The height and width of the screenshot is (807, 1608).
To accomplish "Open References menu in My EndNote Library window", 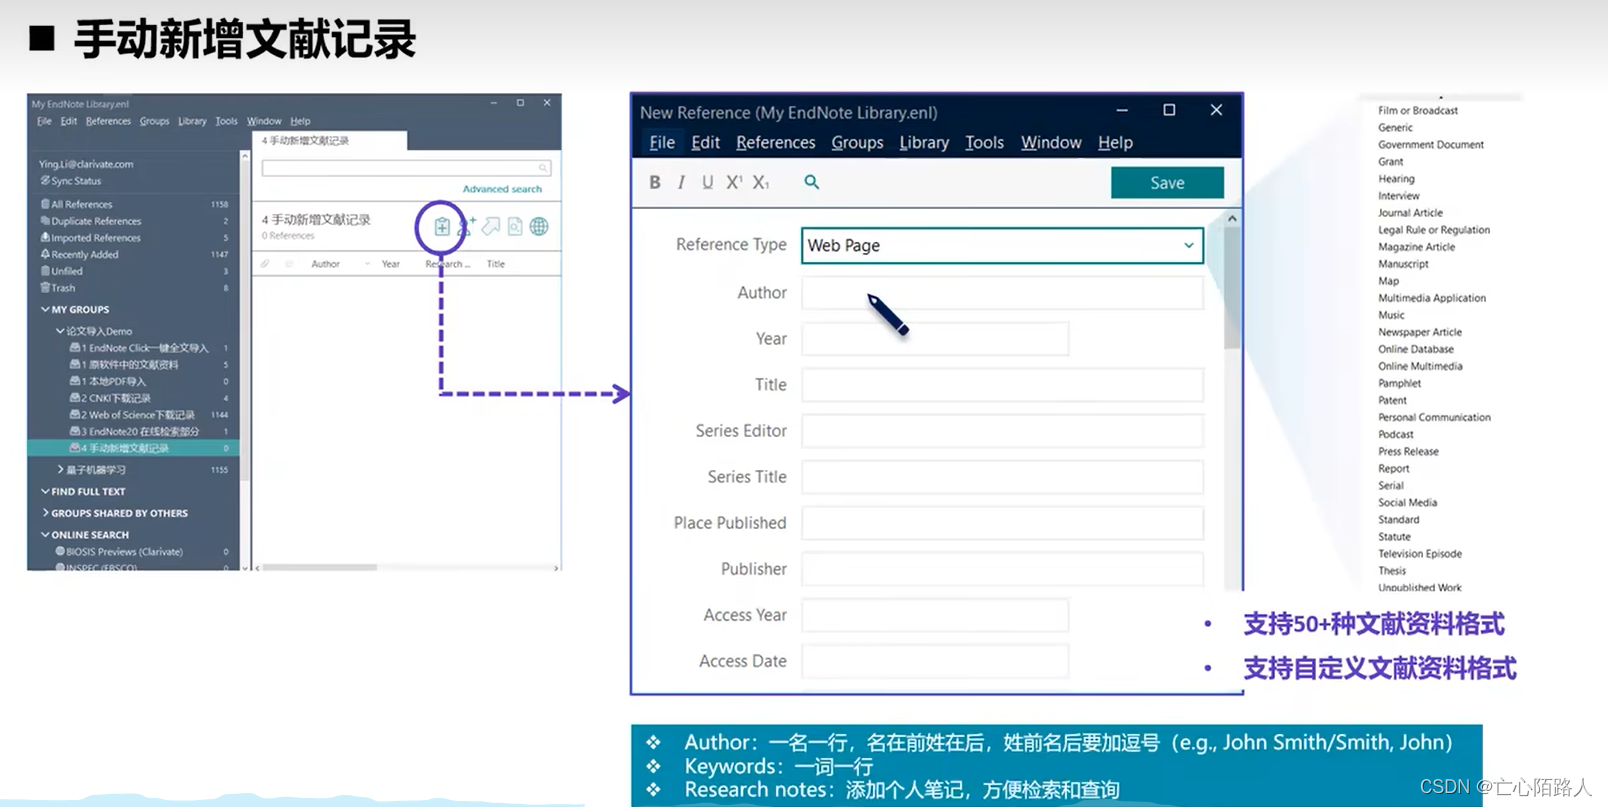I will point(108,121).
